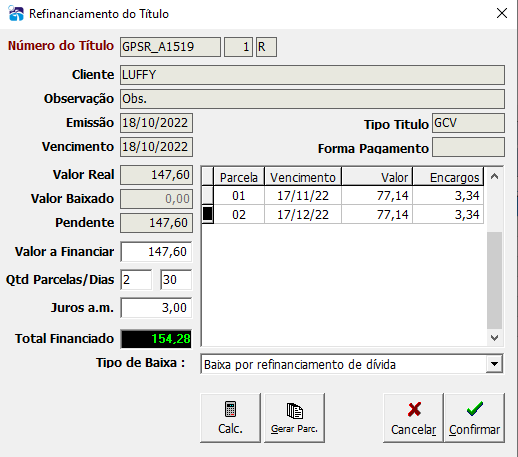Click the Valor column header
Screen dimensions: 518x457
tap(377, 177)
